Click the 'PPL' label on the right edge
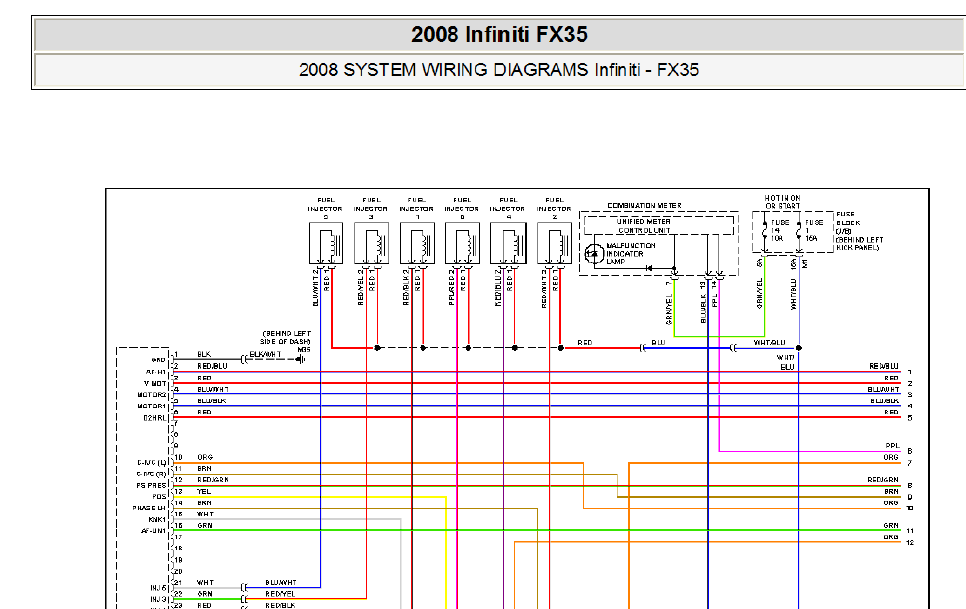966x609 pixels. 893,446
